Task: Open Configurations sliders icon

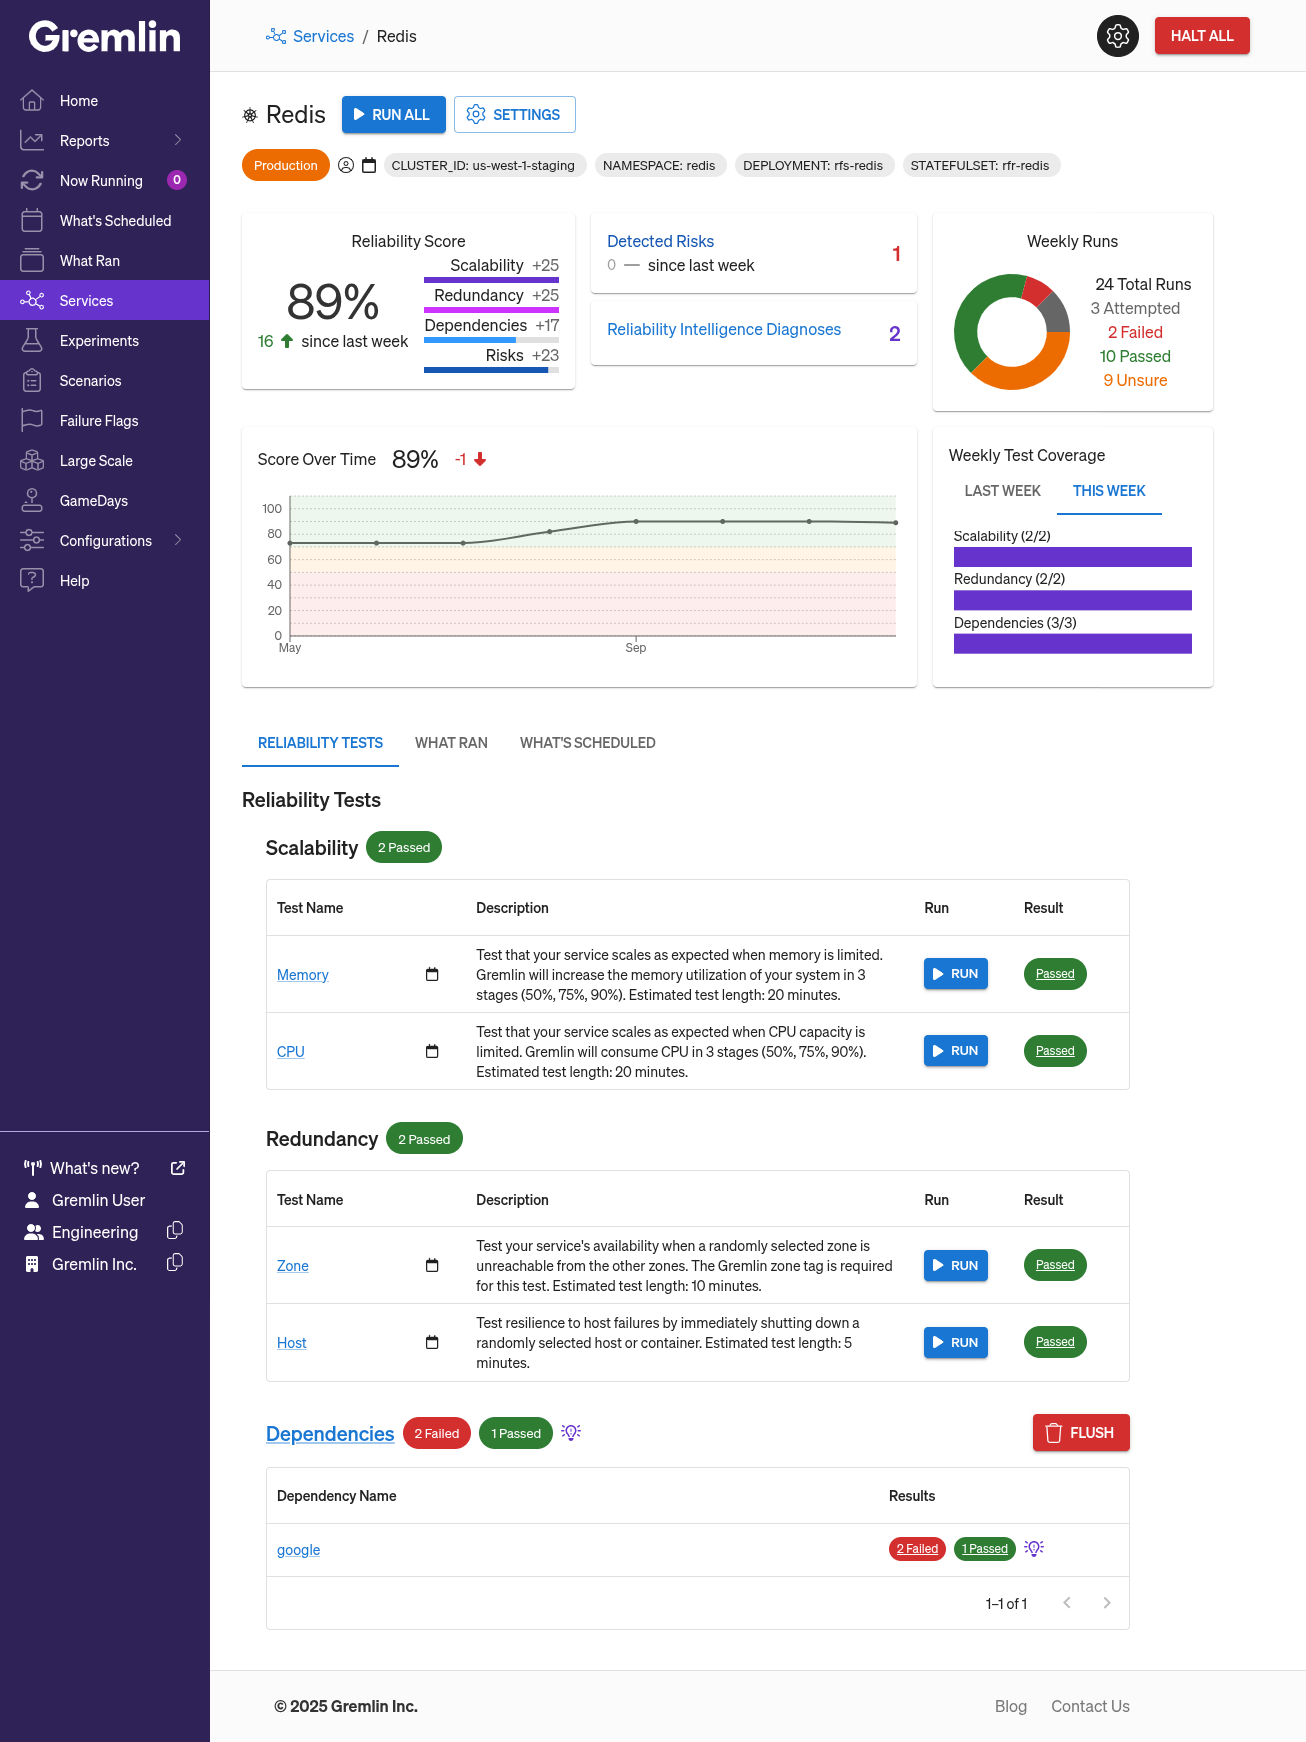Action: [x=32, y=540]
